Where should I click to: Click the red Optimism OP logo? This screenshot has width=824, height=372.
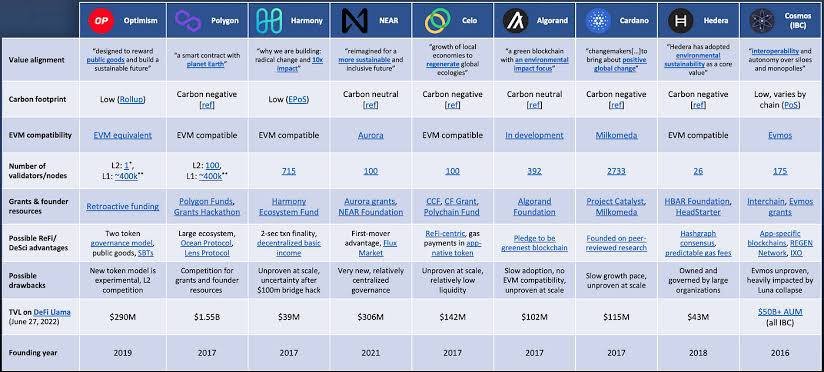pyautogui.click(x=101, y=20)
